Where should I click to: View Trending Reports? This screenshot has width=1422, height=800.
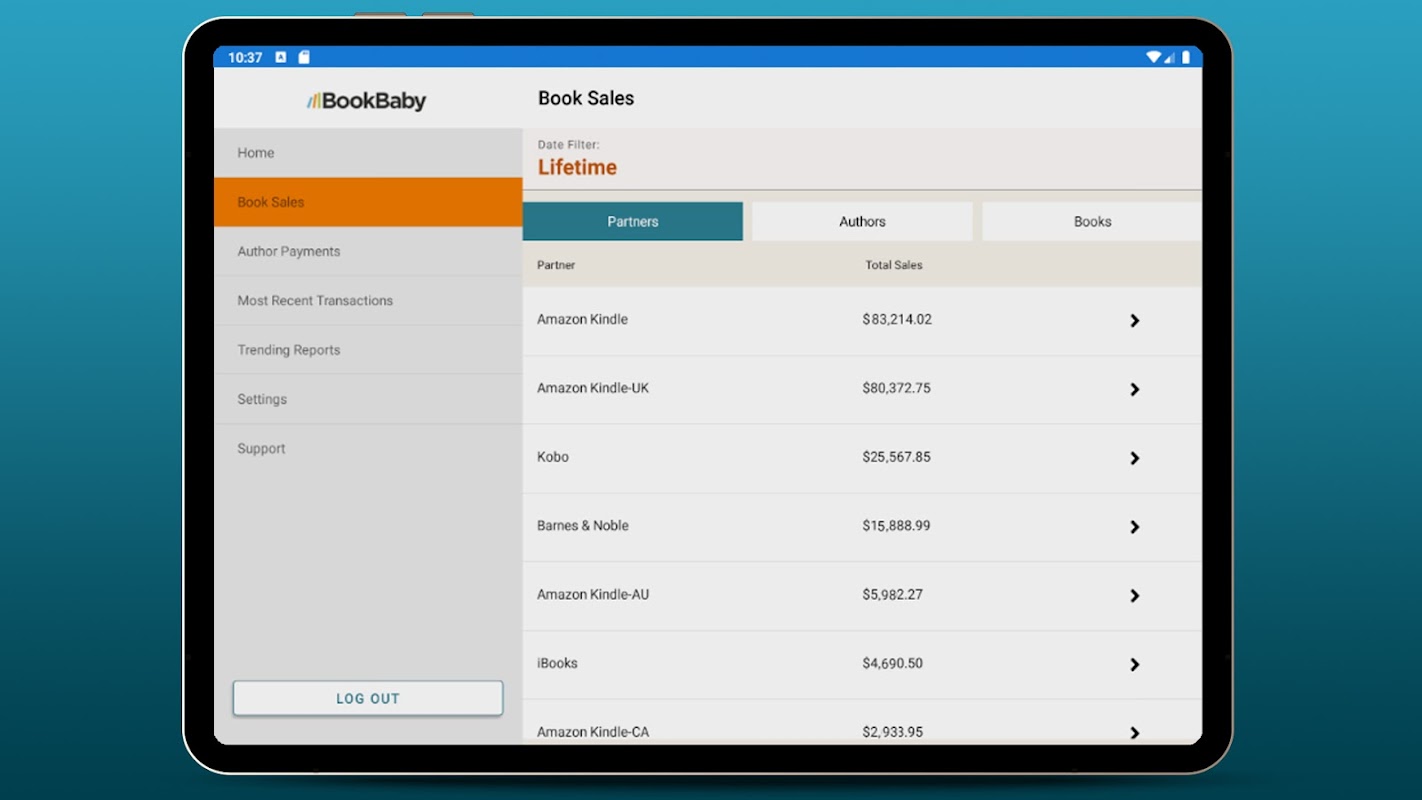368,350
